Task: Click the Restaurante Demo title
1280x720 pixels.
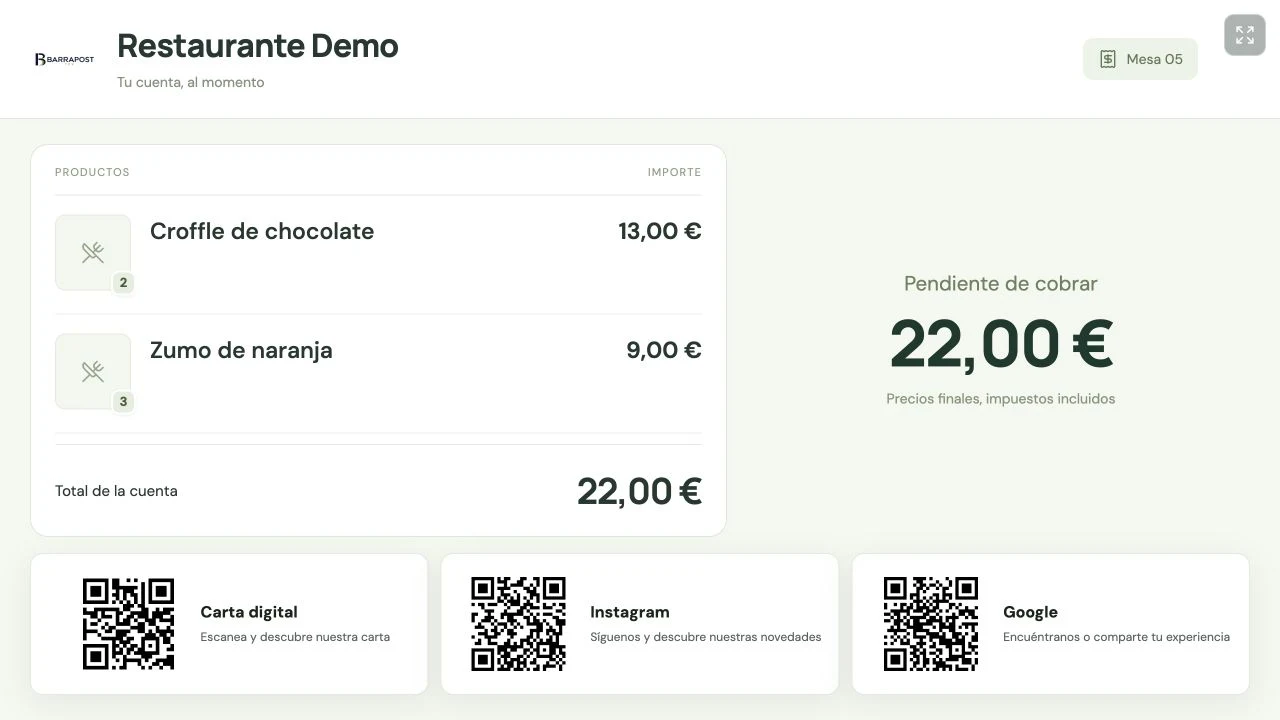Action: (x=258, y=46)
